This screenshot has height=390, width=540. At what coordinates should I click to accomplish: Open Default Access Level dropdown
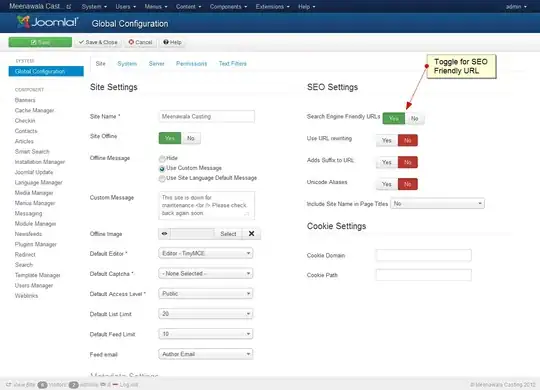[x=206, y=294]
